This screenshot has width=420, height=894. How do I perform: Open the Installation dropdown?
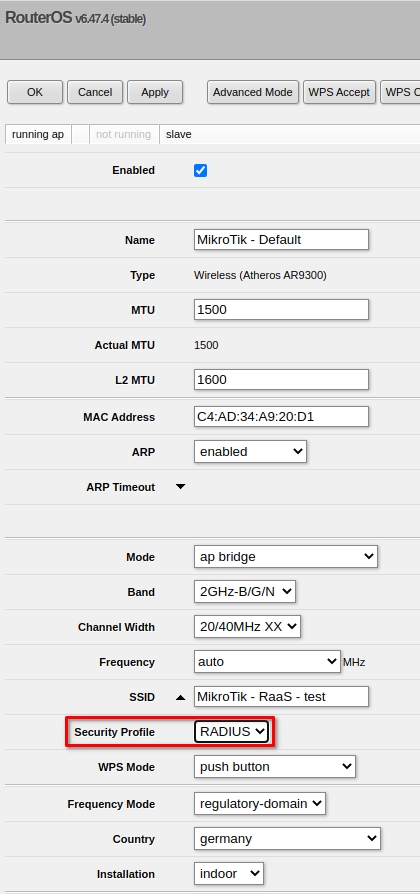229,873
